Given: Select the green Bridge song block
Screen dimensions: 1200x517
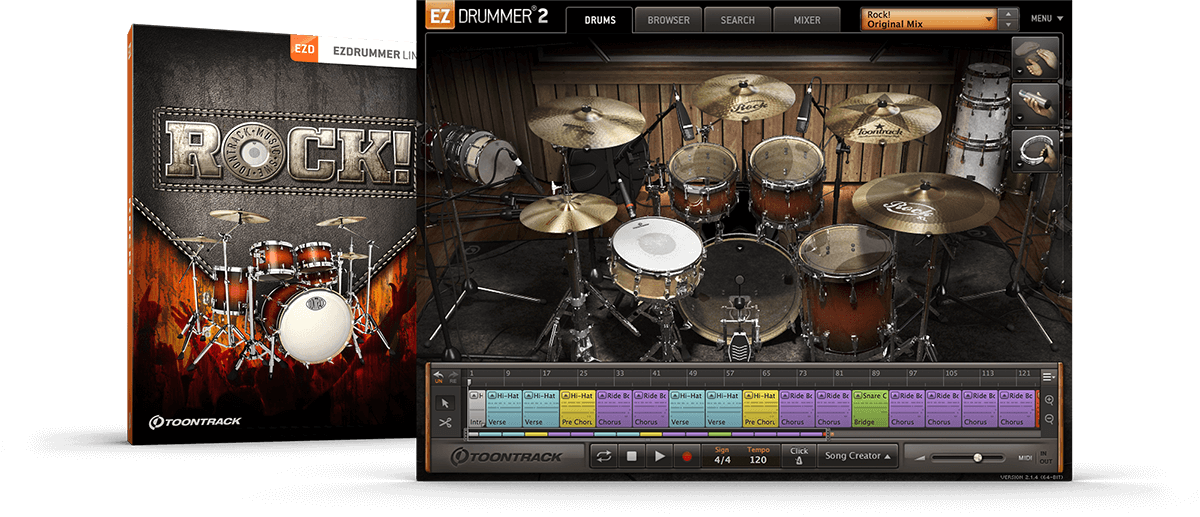Looking at the screenshot, I should pos(870,409).
